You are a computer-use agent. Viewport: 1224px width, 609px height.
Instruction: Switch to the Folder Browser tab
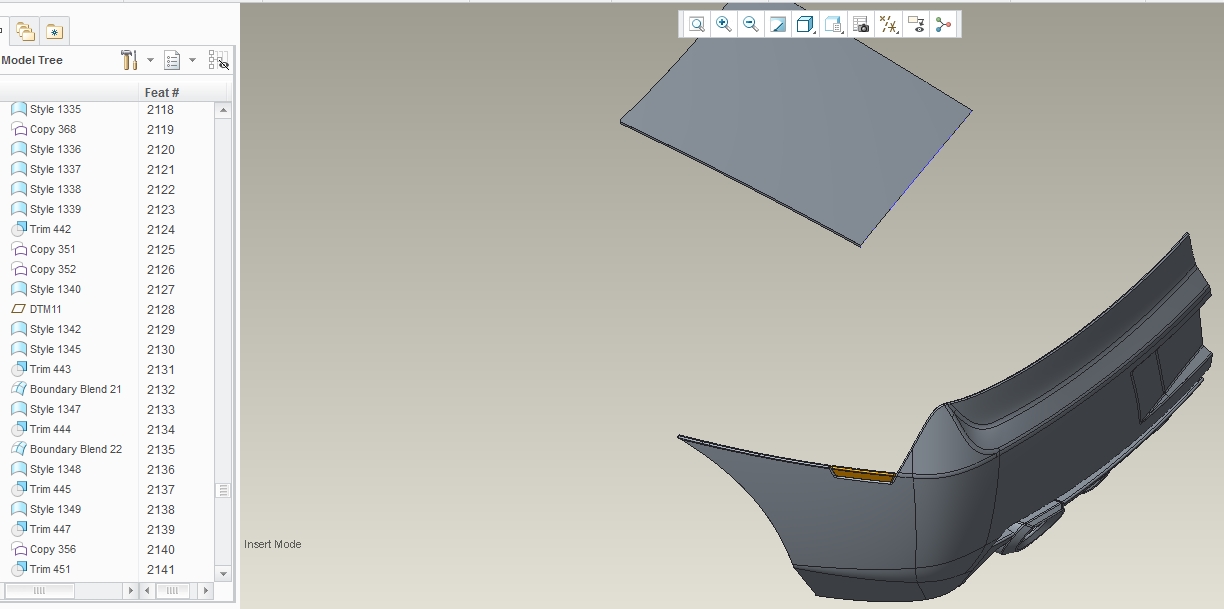pos(25,32)
